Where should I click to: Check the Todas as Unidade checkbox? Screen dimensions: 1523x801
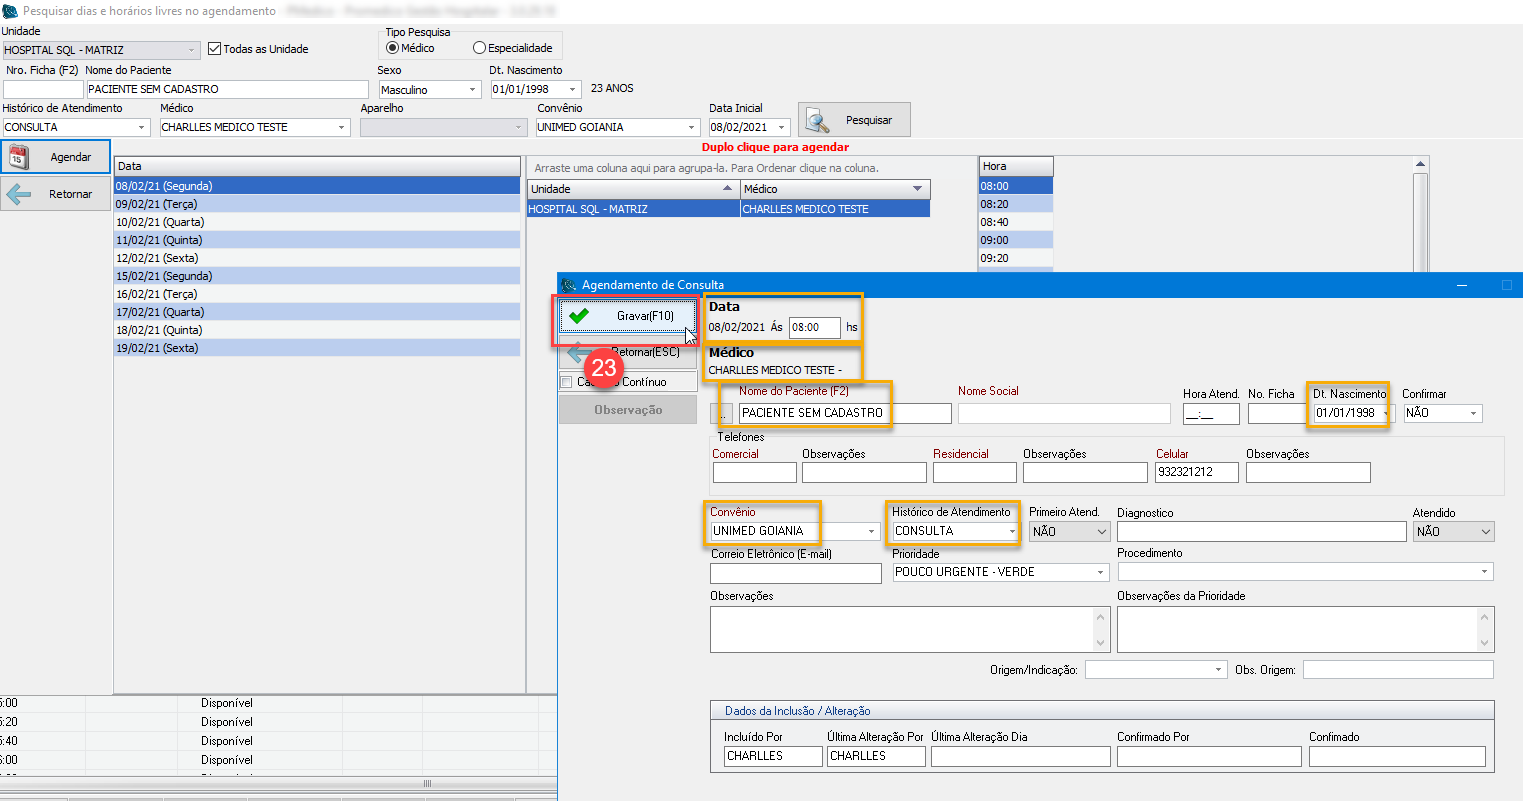[214, 49]
